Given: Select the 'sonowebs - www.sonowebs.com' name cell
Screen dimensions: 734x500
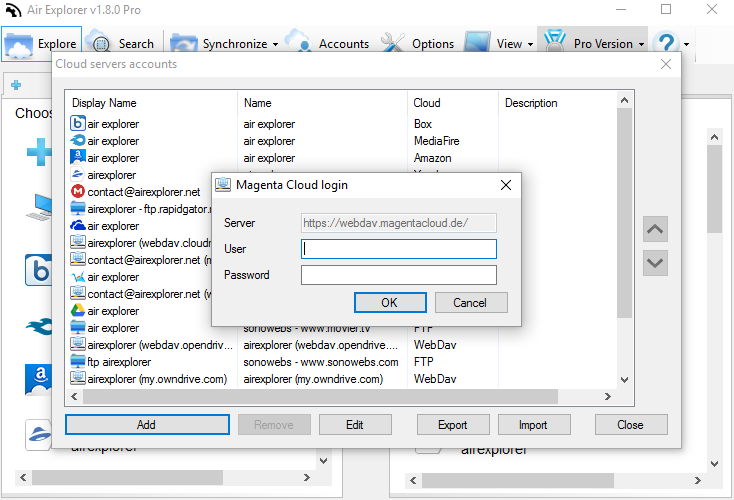Looking at the screenshot, I should coord(321,362).
